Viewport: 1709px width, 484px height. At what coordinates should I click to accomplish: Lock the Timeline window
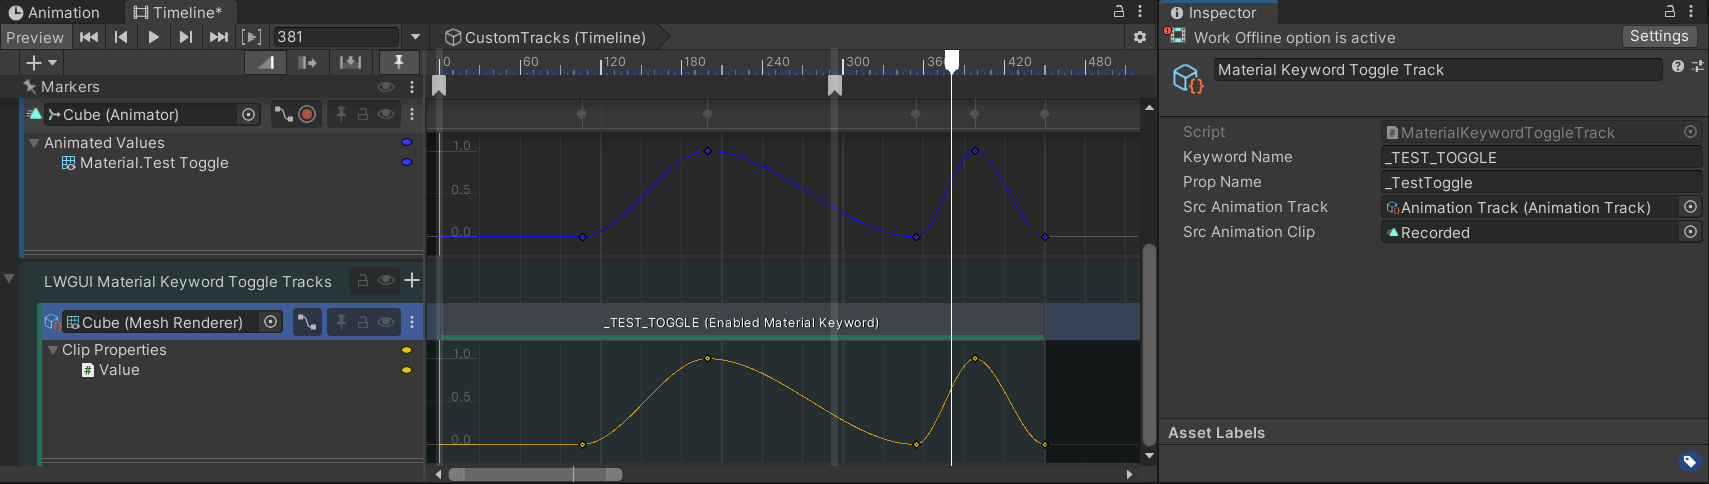coord(1119,11)
